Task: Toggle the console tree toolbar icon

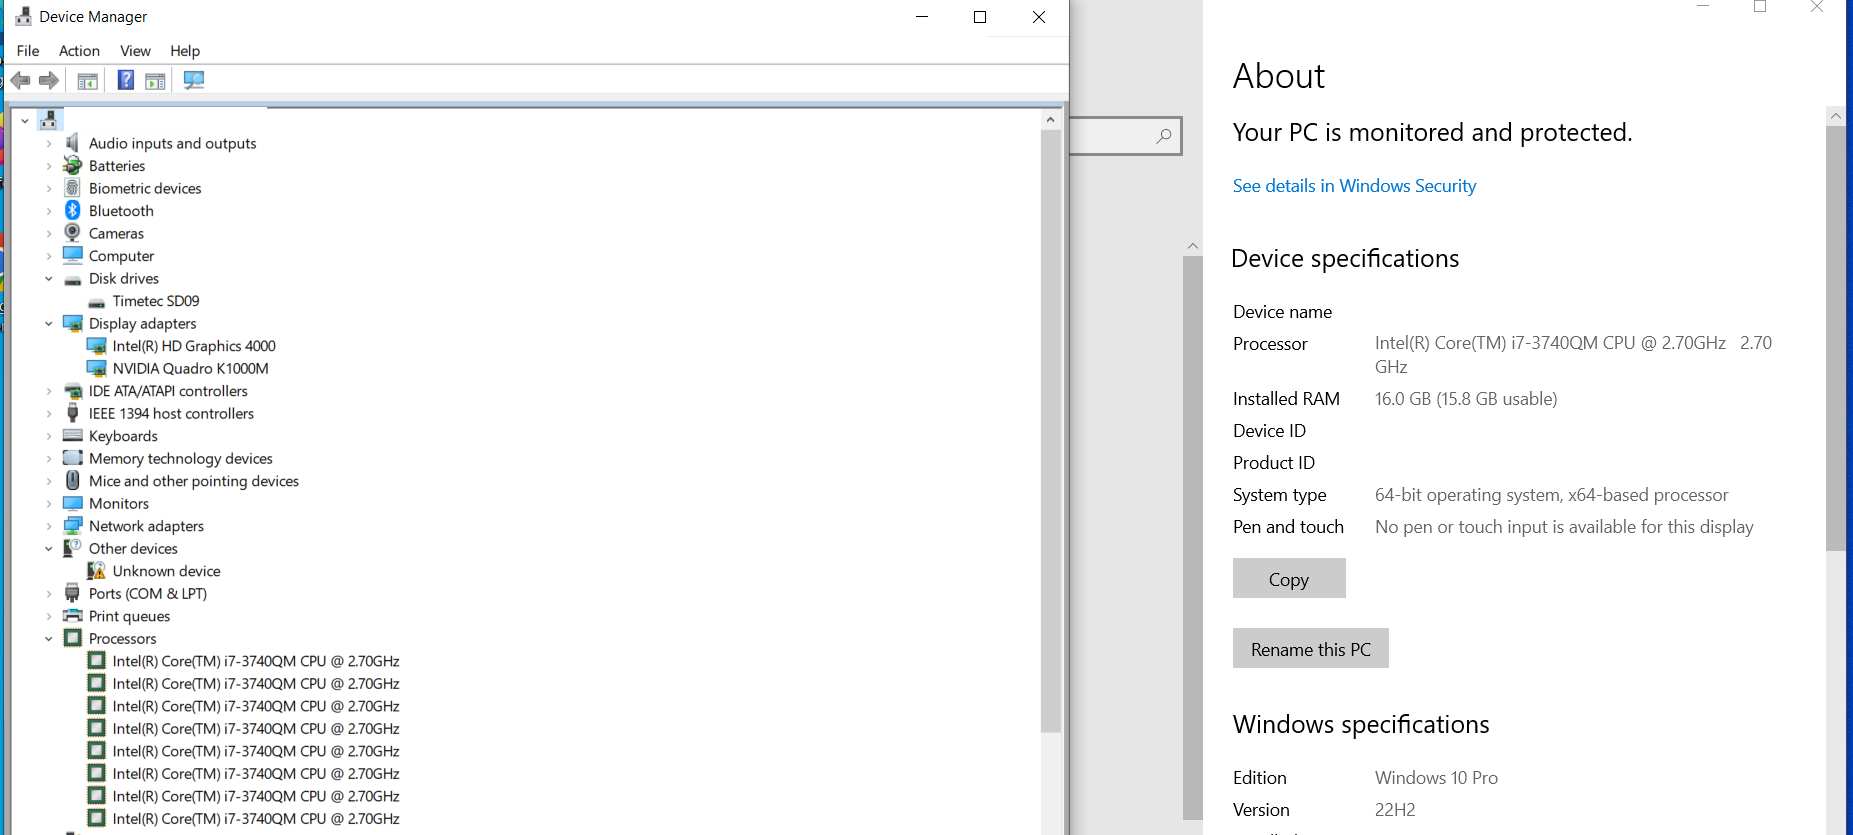Action: (x=88, y=80)
